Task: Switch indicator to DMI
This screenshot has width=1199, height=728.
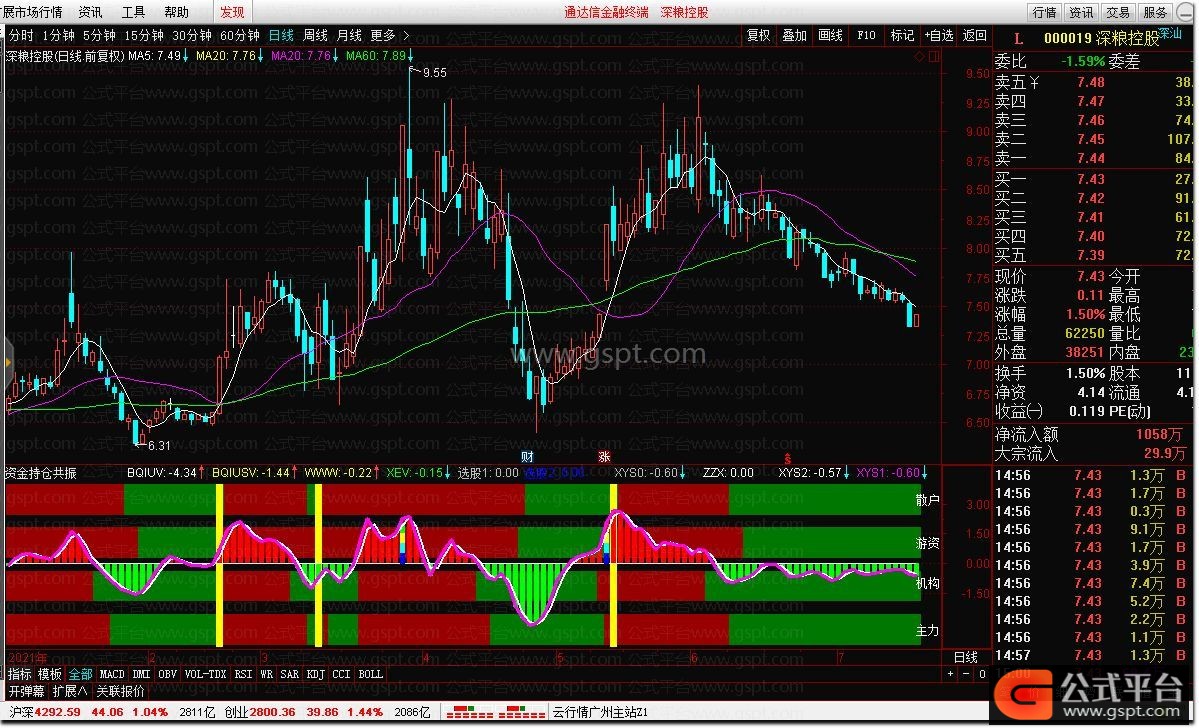Action: click(x=141, y=674)
